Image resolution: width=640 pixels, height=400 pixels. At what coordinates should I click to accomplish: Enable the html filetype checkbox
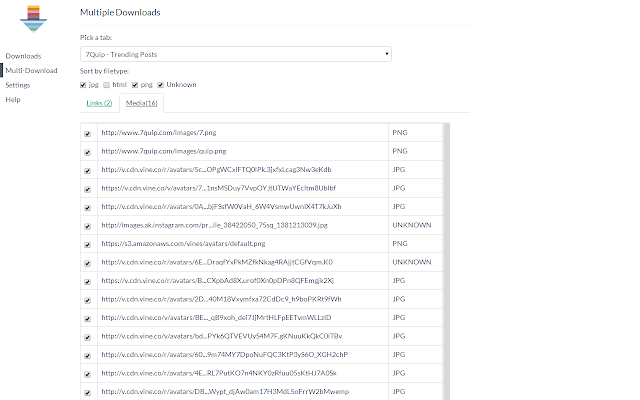coord(107,85)
